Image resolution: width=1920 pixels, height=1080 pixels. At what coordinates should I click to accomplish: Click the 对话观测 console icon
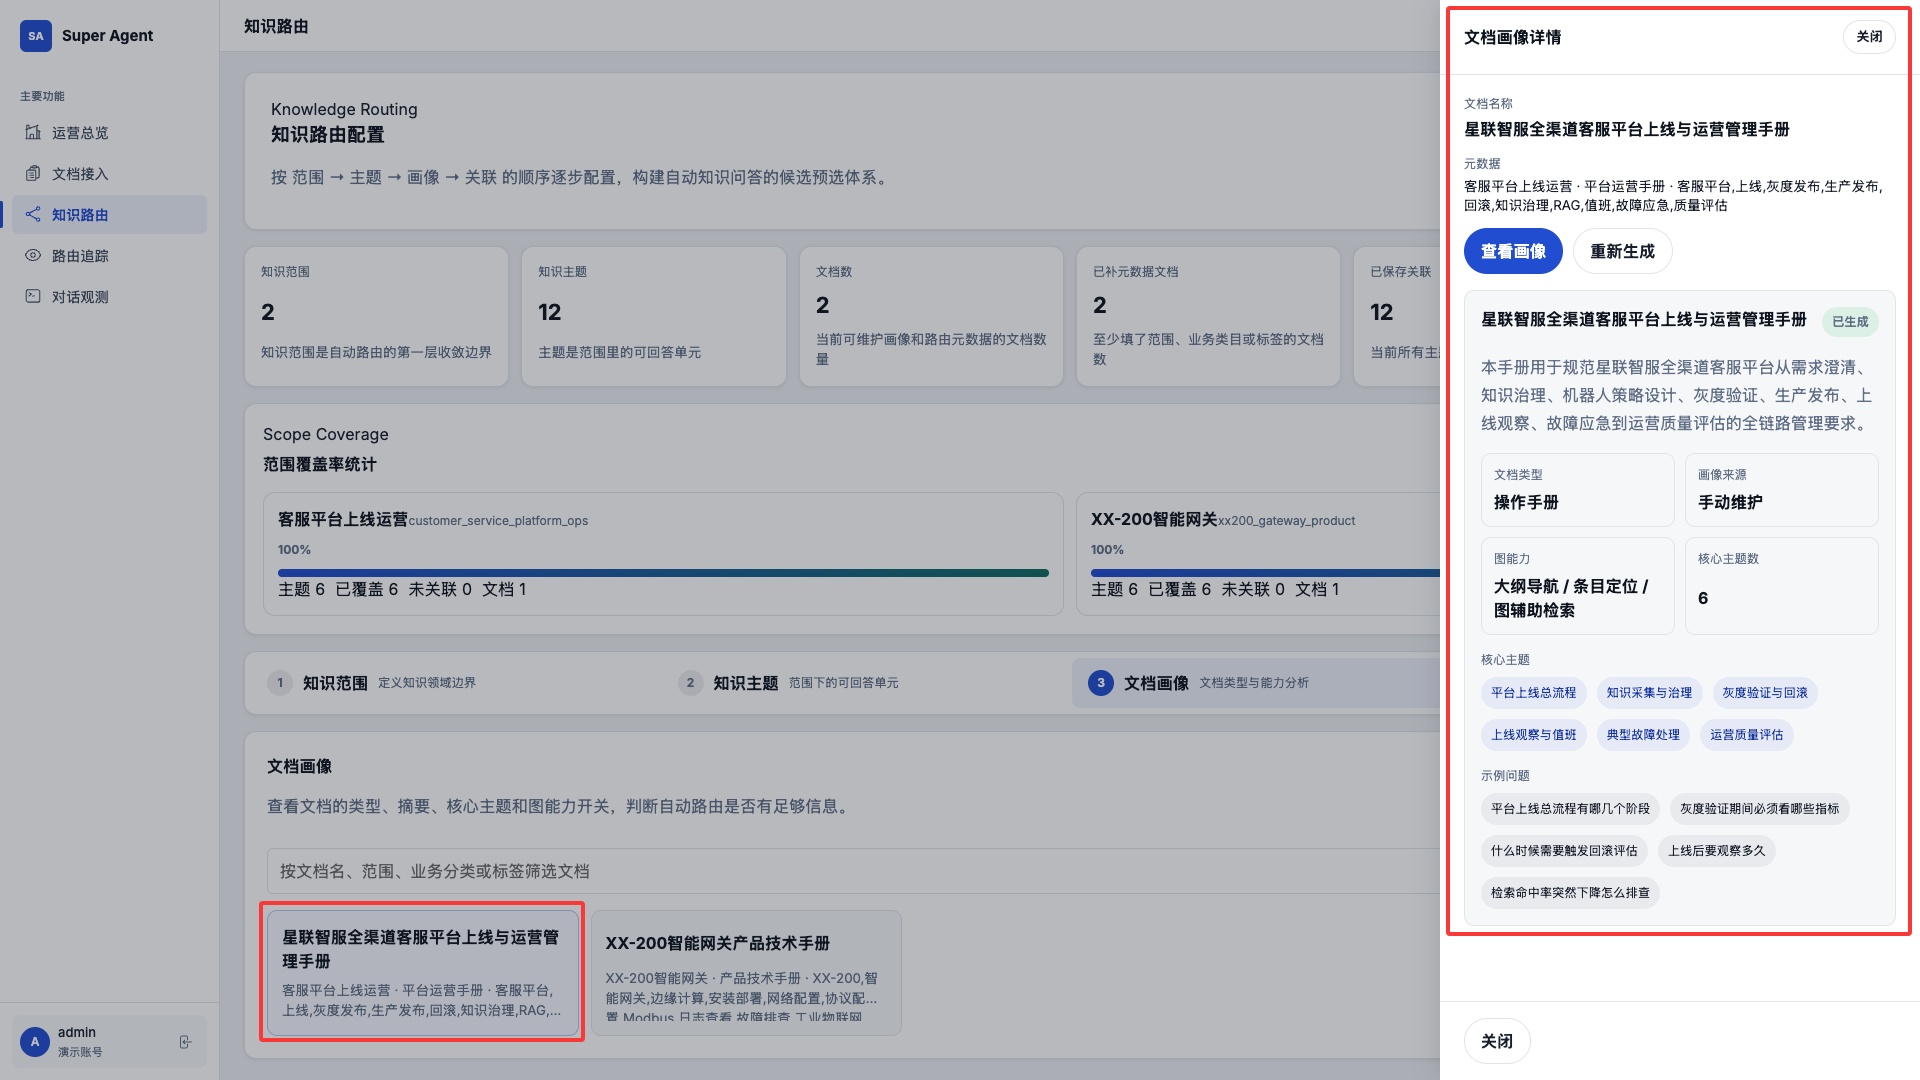click(x=33, y=296)
